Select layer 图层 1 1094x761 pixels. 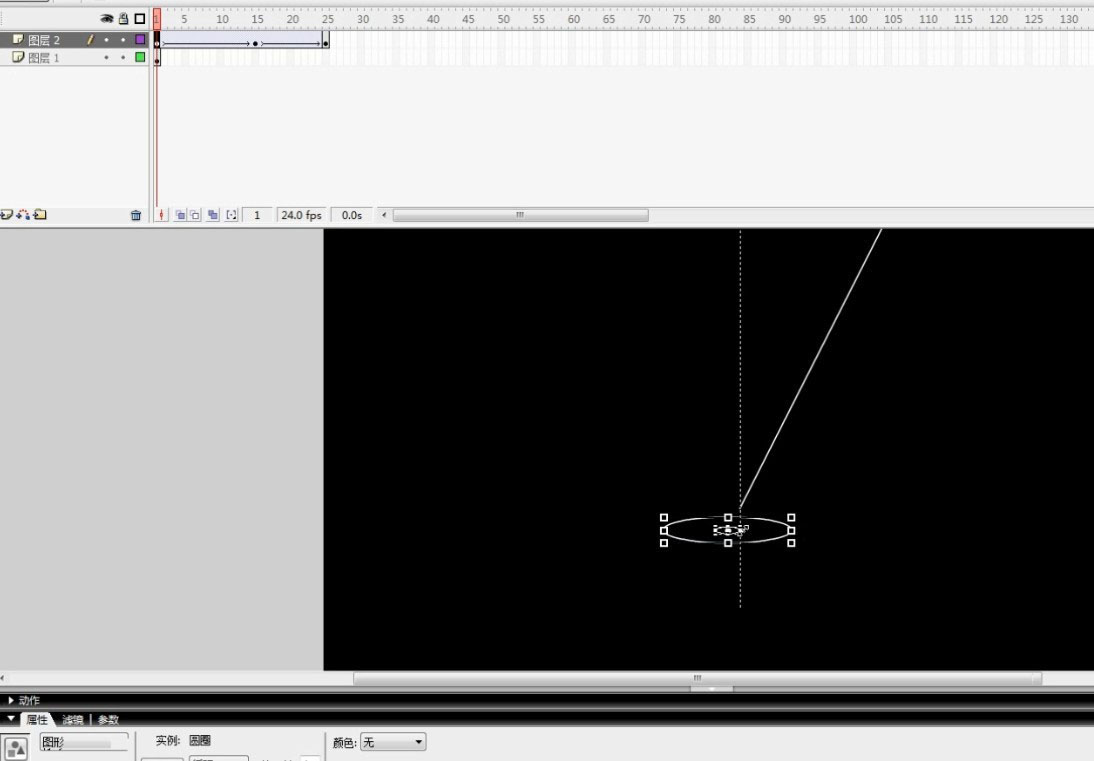pos(44,58)
